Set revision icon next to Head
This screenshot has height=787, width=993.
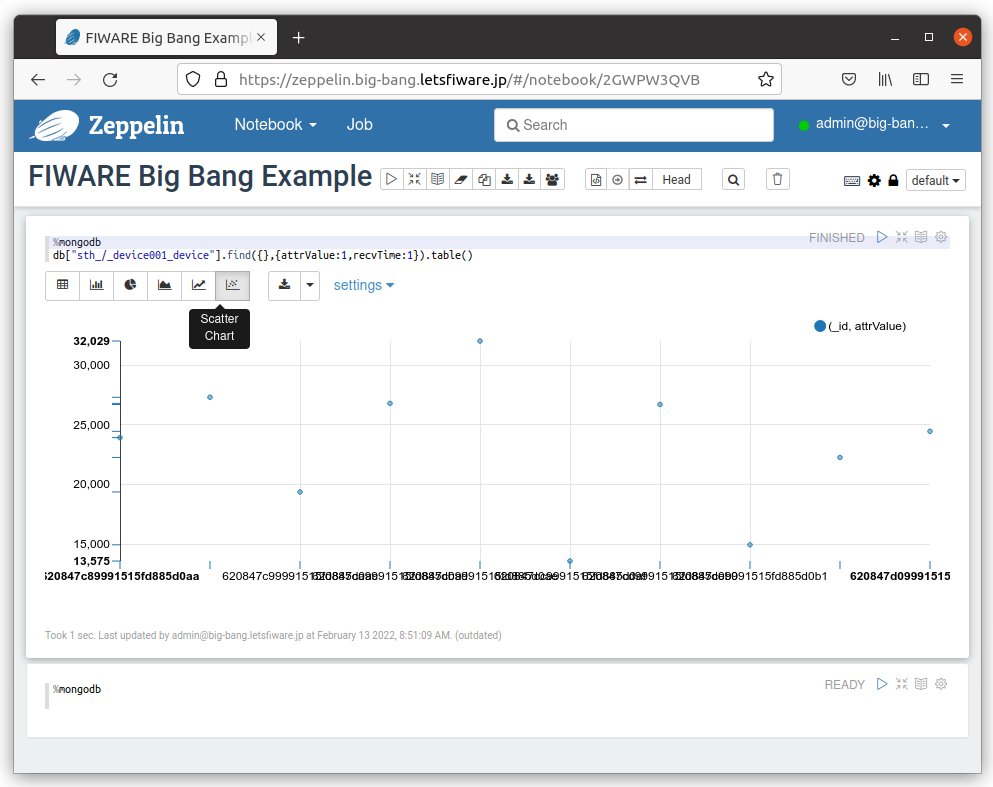[x=617, y=180]
